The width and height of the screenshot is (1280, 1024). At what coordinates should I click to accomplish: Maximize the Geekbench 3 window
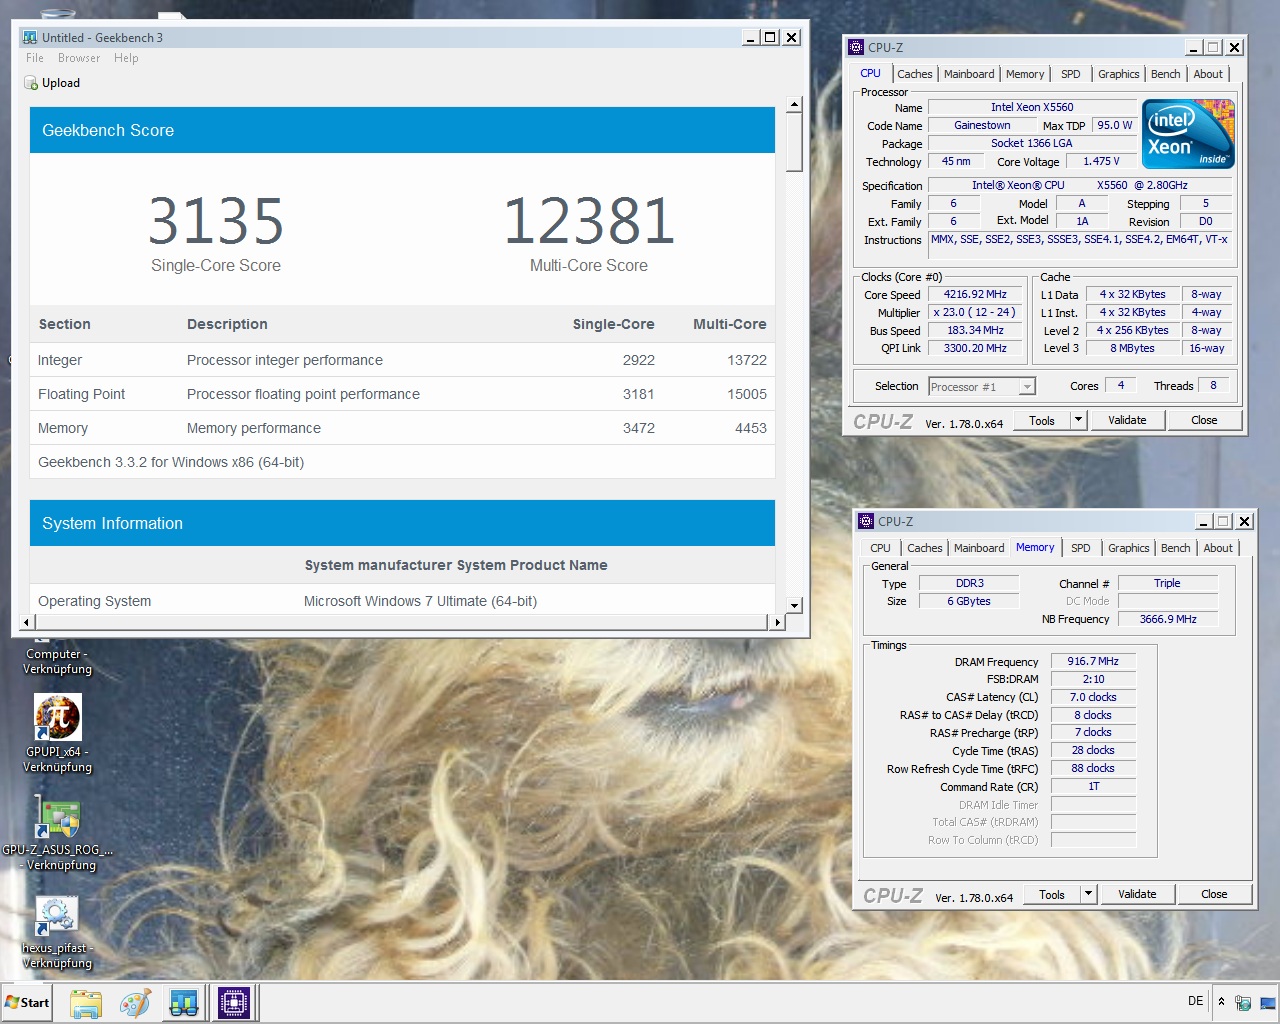point(770,37)
